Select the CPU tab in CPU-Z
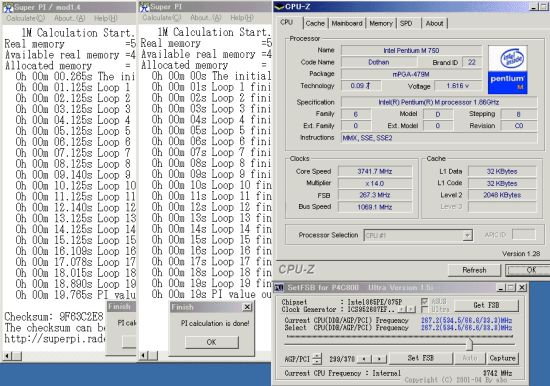 pyautogui.click(x=286, y=22)
